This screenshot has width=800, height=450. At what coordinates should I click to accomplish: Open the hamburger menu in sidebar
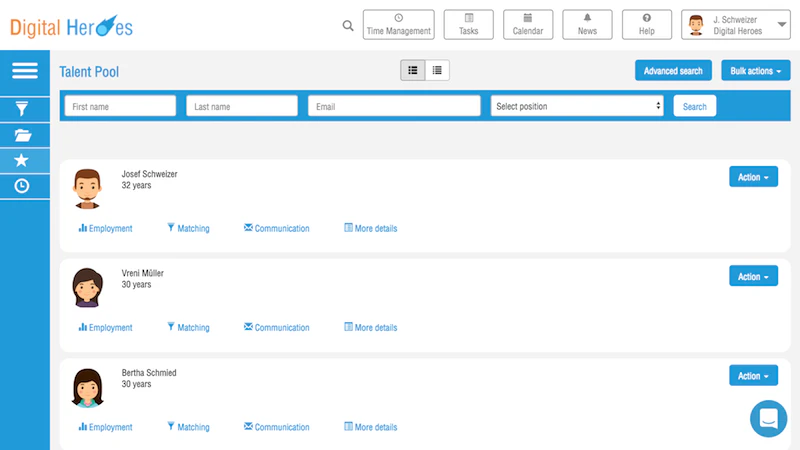(x=24, y=70)
